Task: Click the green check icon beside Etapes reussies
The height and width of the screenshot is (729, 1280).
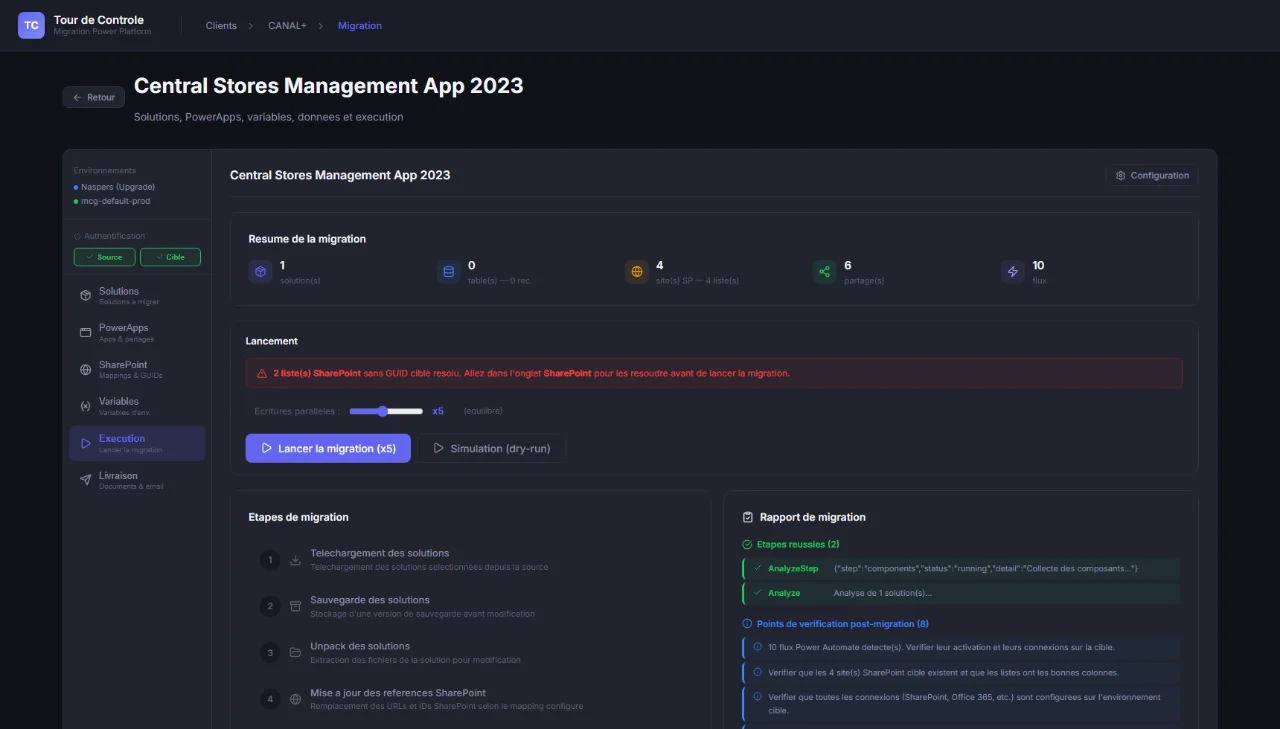Action: (x=747, y=544)
